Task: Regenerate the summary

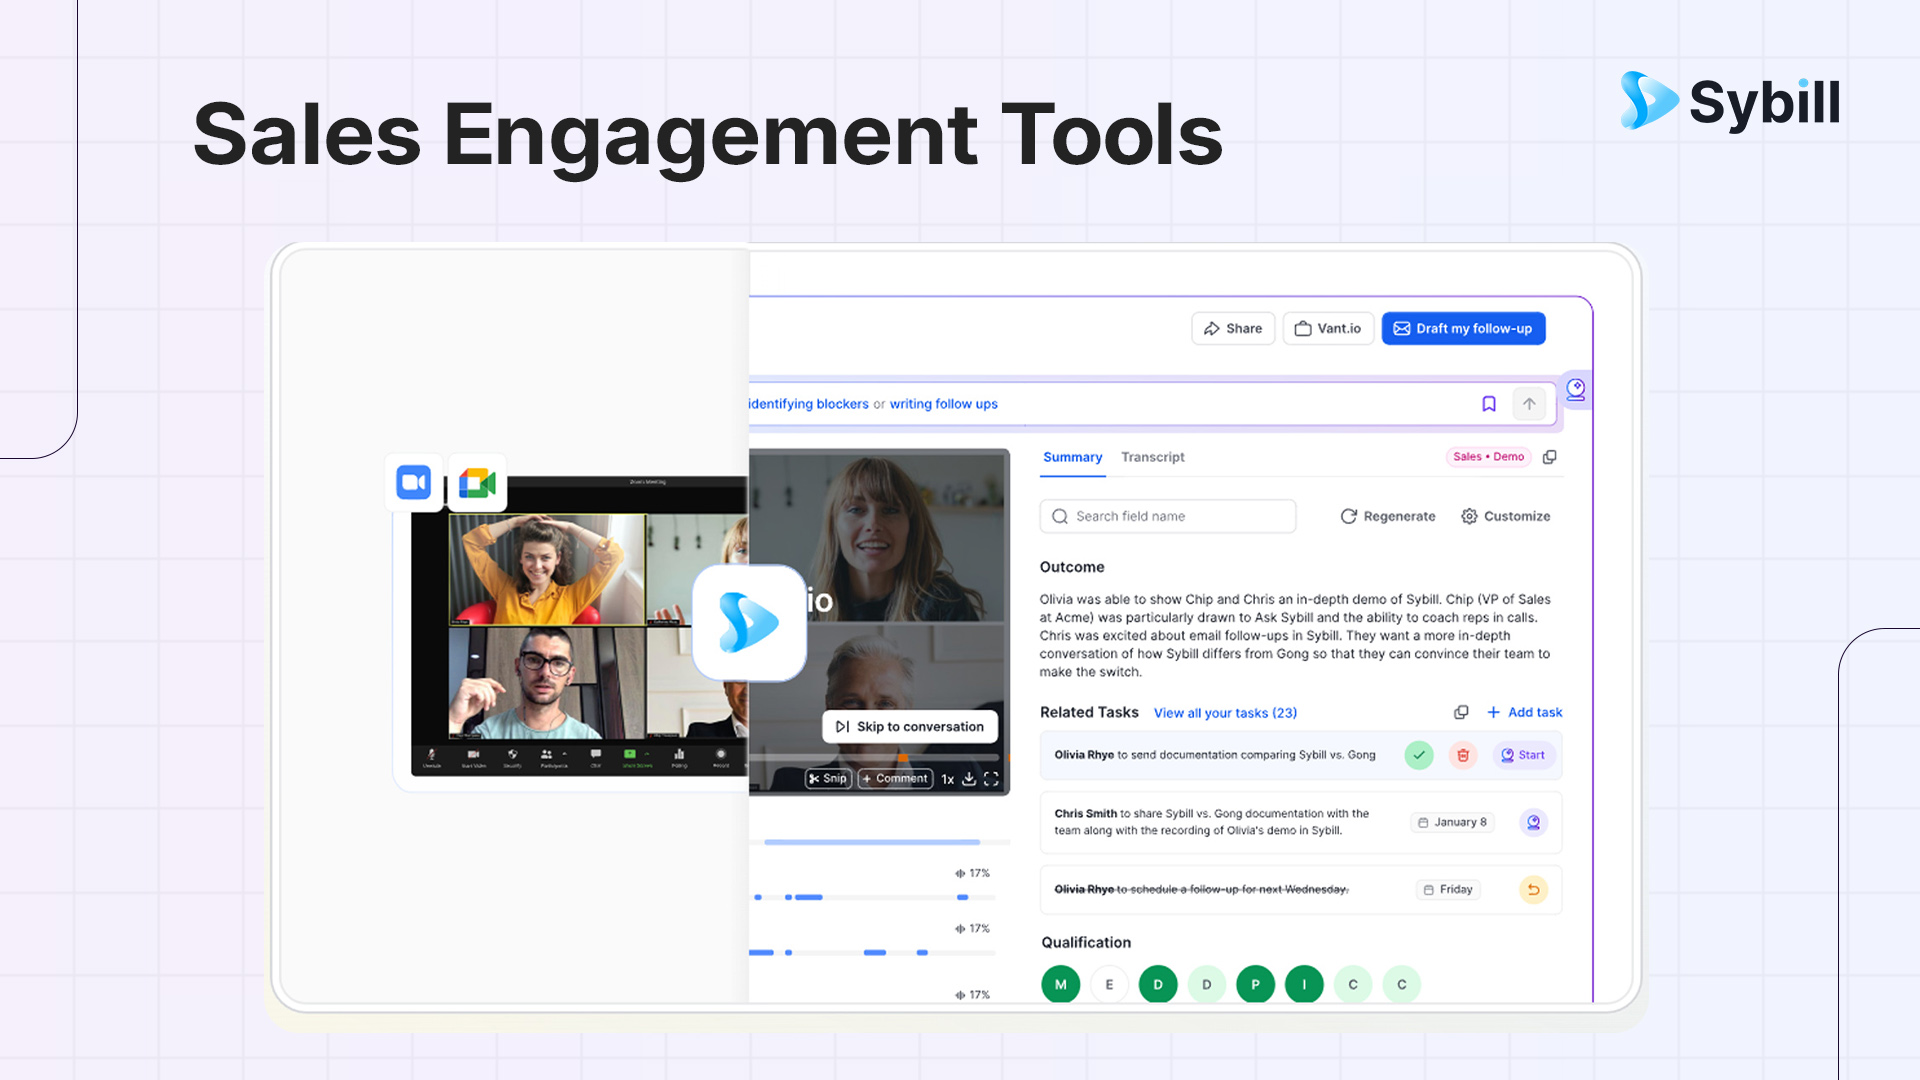Action: (1388, 516)
